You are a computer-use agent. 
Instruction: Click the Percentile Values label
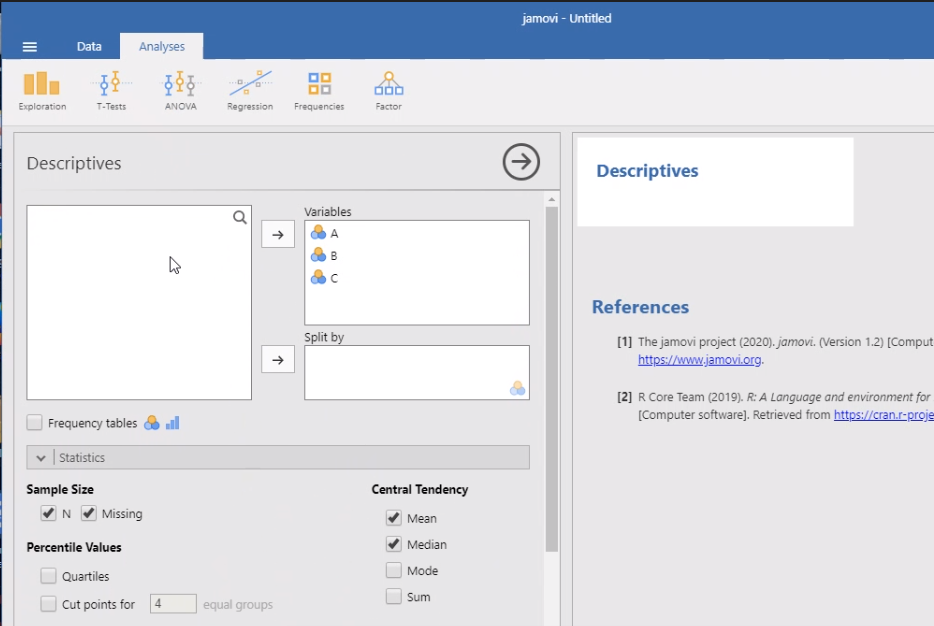[x=74, y=547]
